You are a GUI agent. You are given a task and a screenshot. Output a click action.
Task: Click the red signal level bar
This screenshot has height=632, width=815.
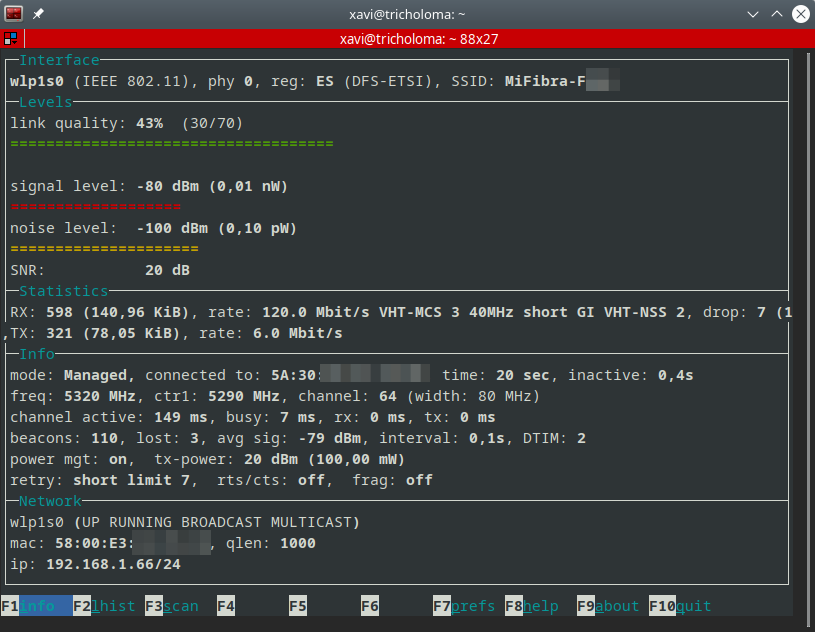[x=95, y=207]
